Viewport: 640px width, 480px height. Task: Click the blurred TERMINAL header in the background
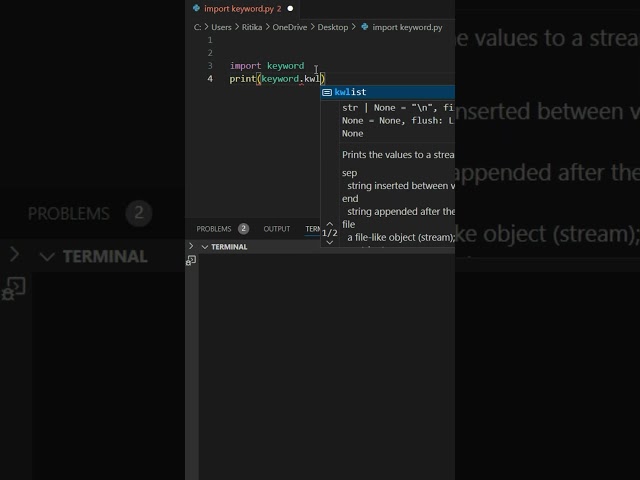click(105, 257)
